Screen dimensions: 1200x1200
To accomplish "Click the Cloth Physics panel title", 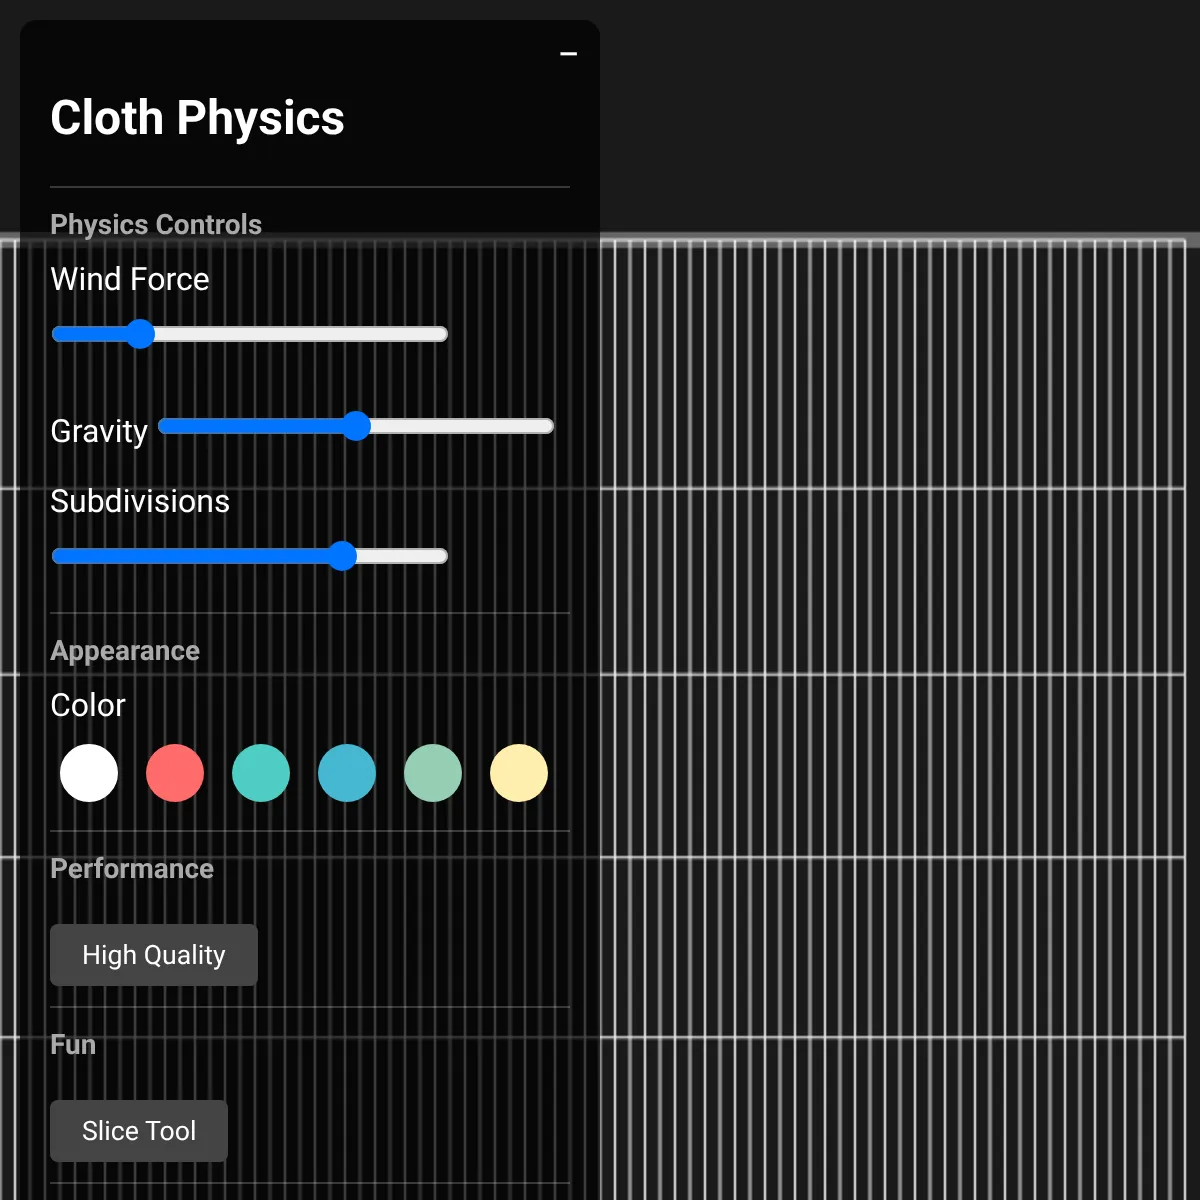I will pyautogui.click(x=197, y=118).
